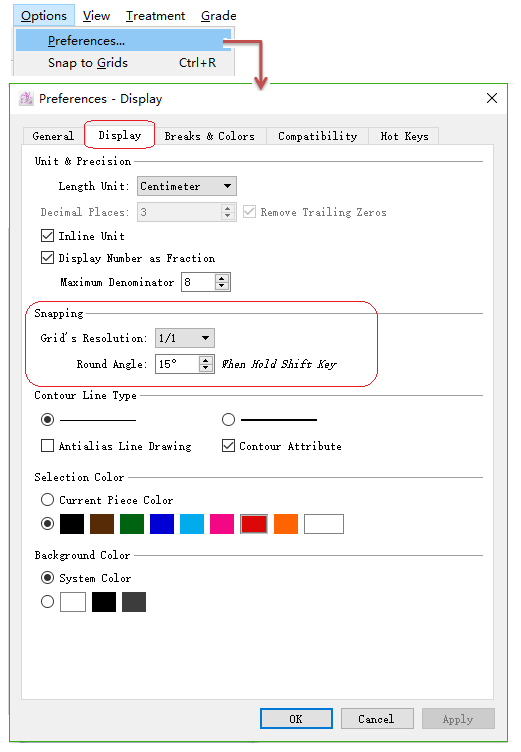
Task: Toggle the Inline Unit checkbox
Action: pos(47,235)
